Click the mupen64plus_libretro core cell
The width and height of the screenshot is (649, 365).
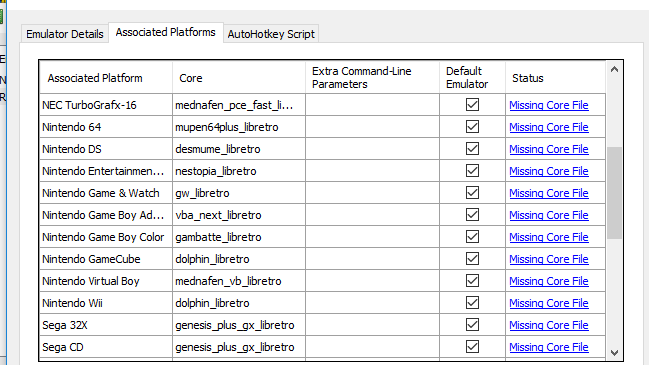(239, 127)
